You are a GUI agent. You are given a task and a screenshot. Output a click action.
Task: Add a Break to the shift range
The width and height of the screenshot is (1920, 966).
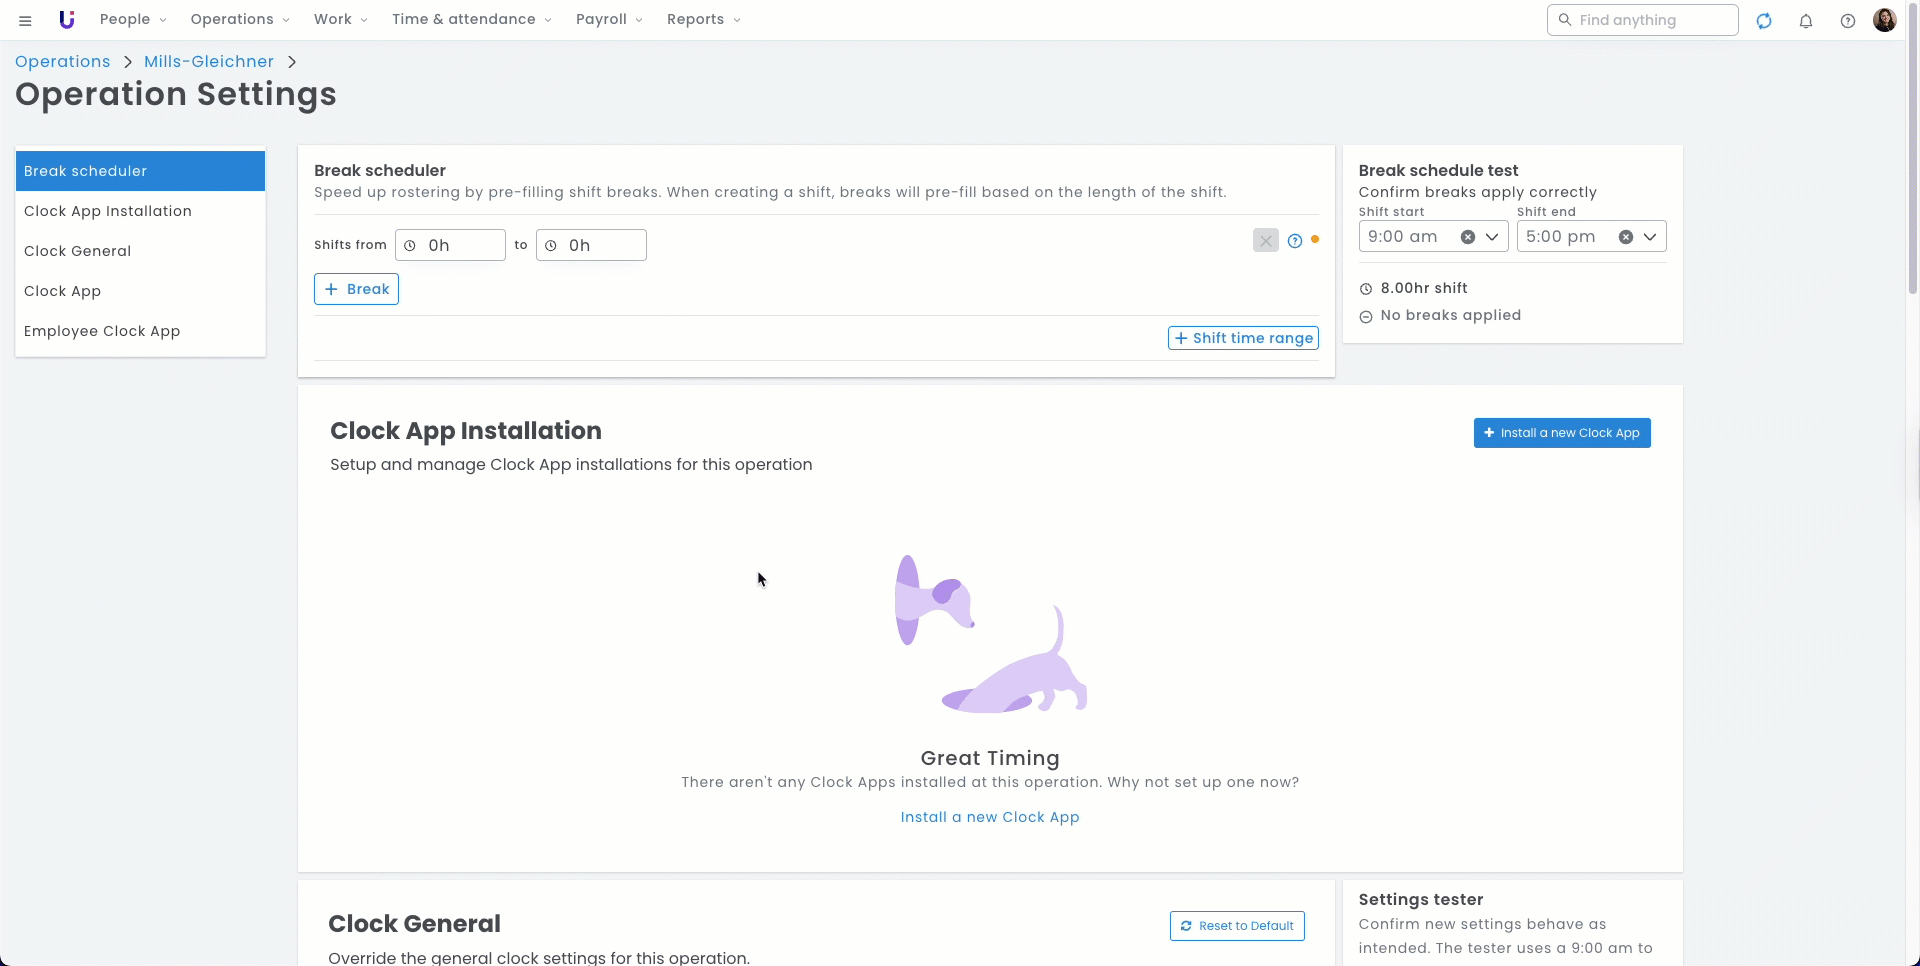[357, 289]
